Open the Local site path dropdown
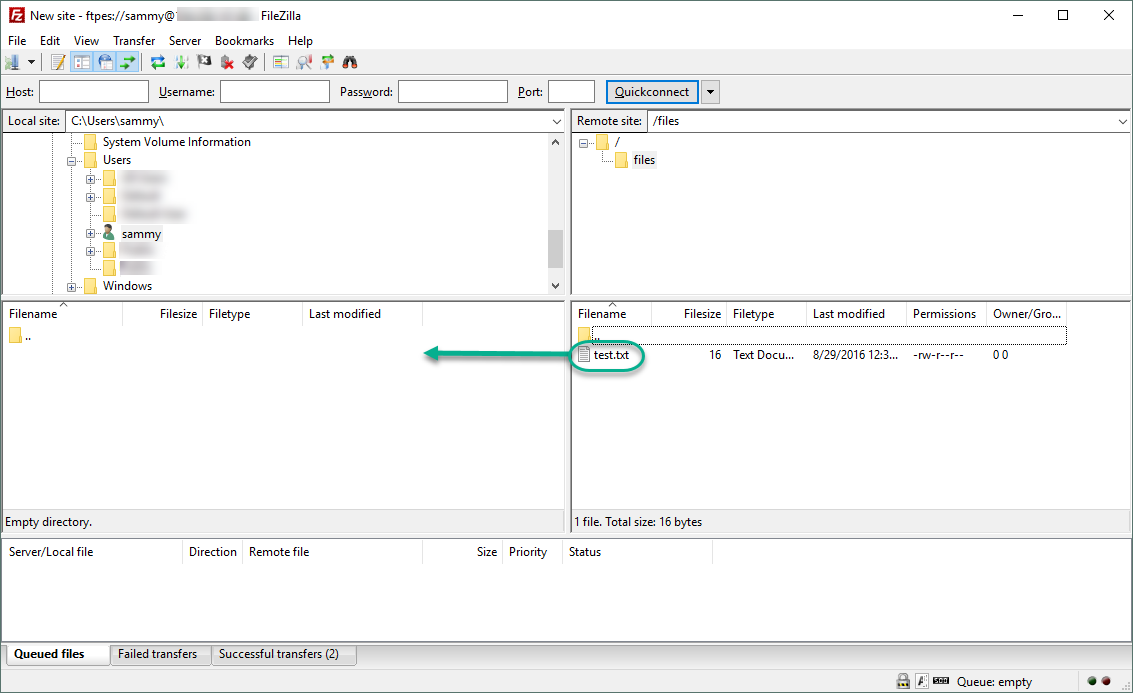Viewport: 1133px width, 693px height. pyautogui.click(x=556, y=121)
